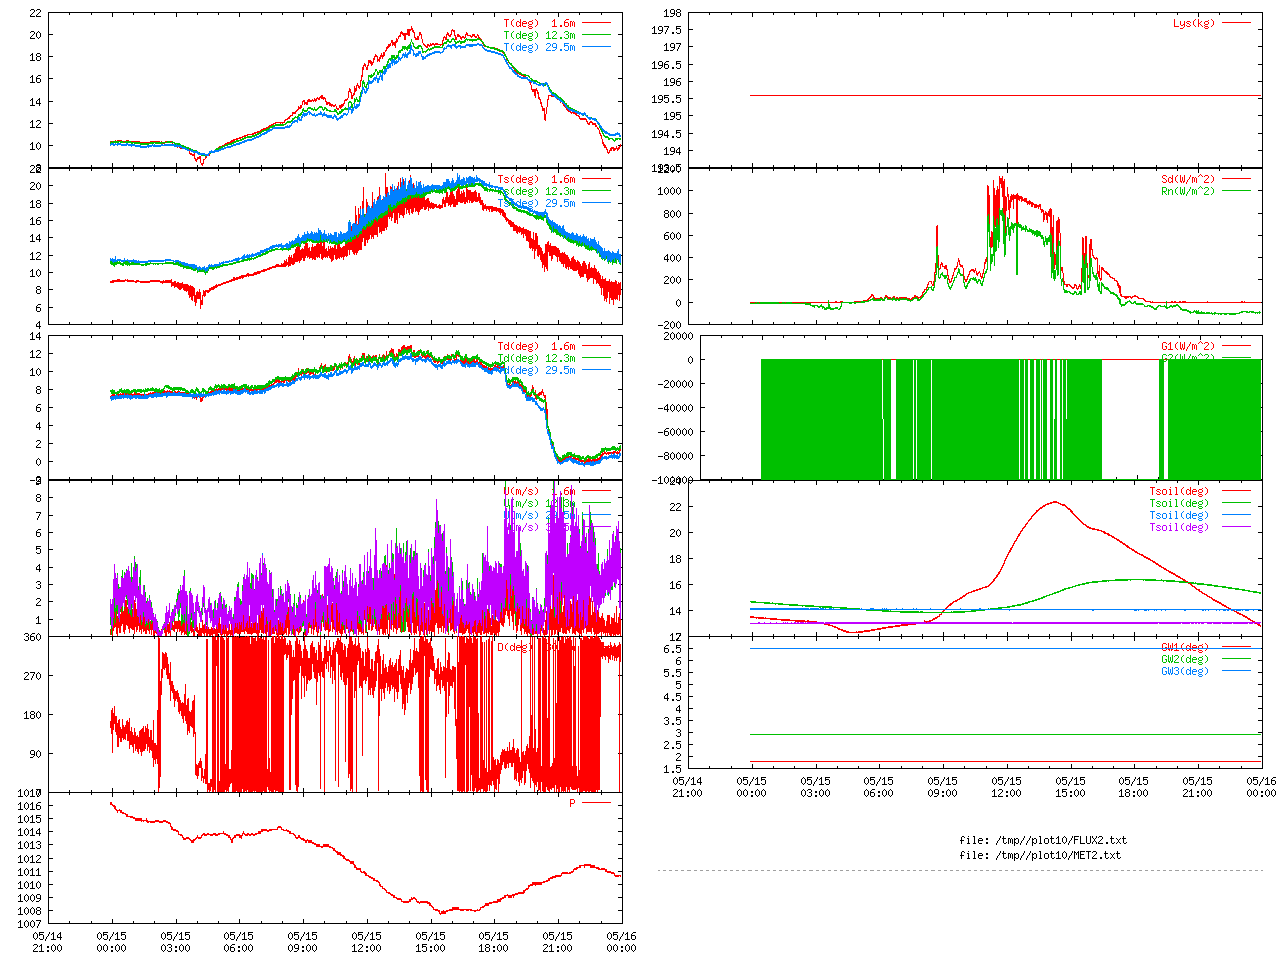Click the '05/15 06:00' label under the GW plot
This screenshot has height=960, width=1280.
(x=879, y=787)
